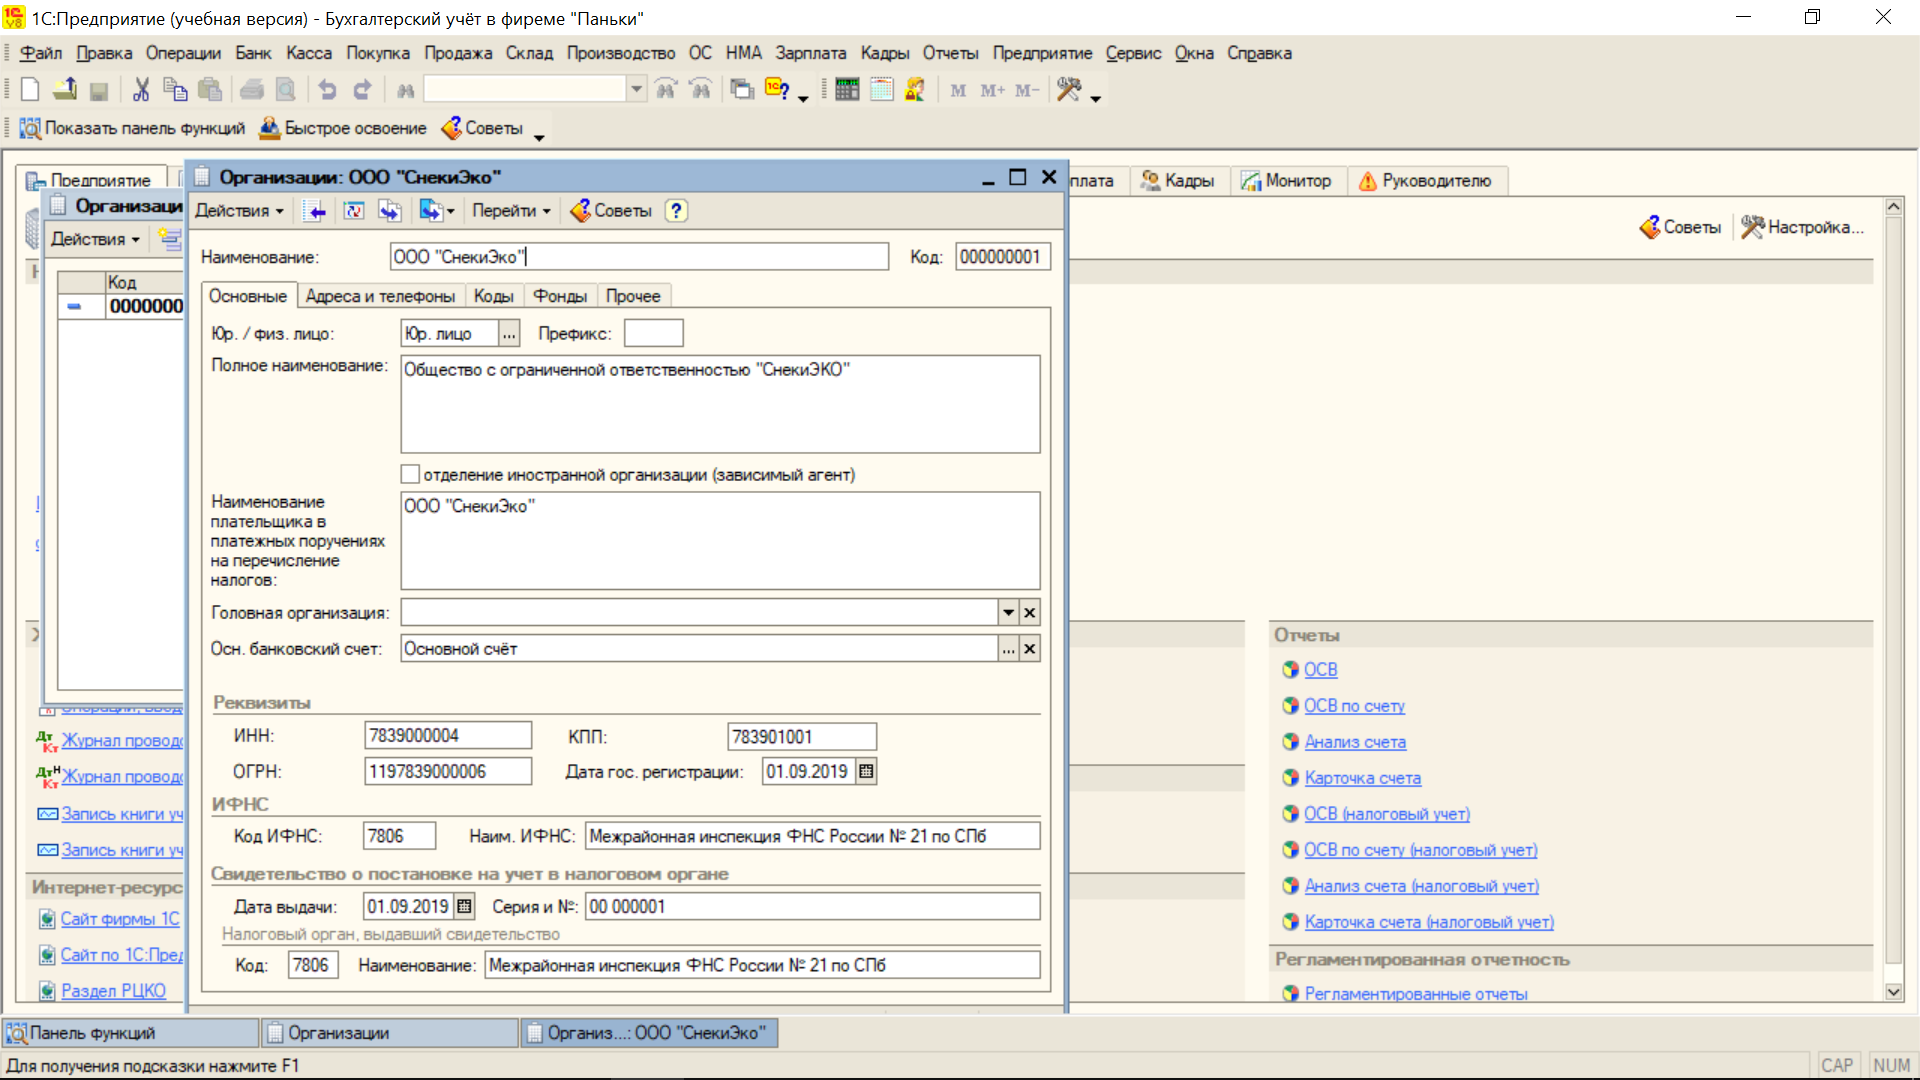Expand the search combo box arrow
Image resolution: width=1920 pixels, height=1080 pixels.
point(636,90)
